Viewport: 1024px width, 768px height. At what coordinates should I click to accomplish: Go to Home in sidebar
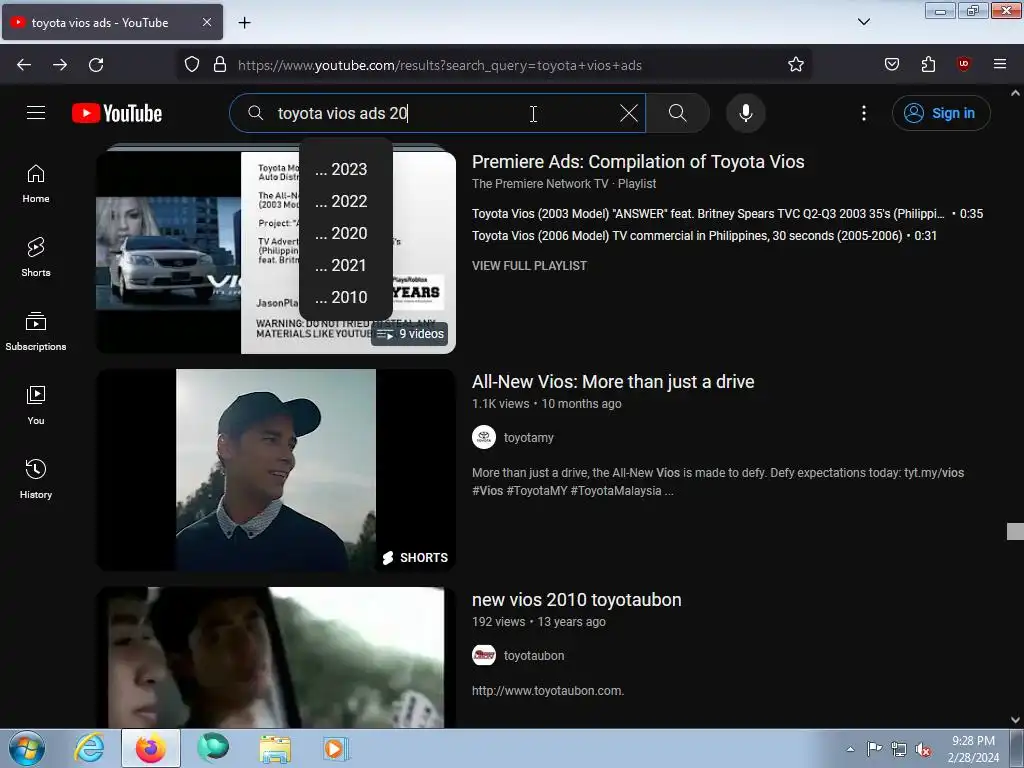coord(36,184)
